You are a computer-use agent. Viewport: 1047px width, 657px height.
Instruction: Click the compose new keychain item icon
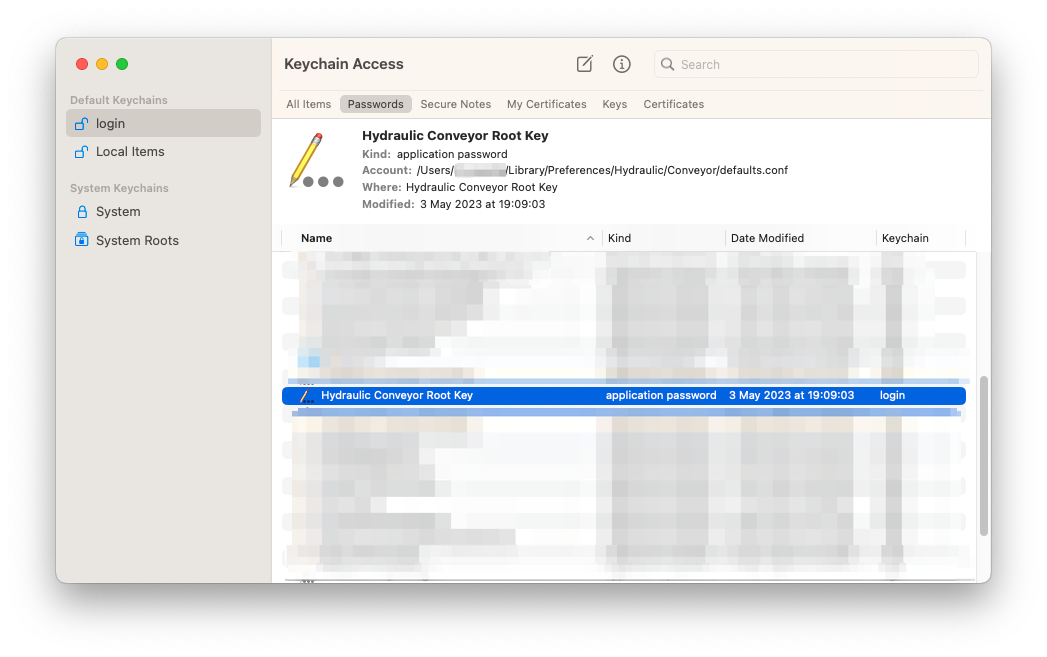point(585,64)
